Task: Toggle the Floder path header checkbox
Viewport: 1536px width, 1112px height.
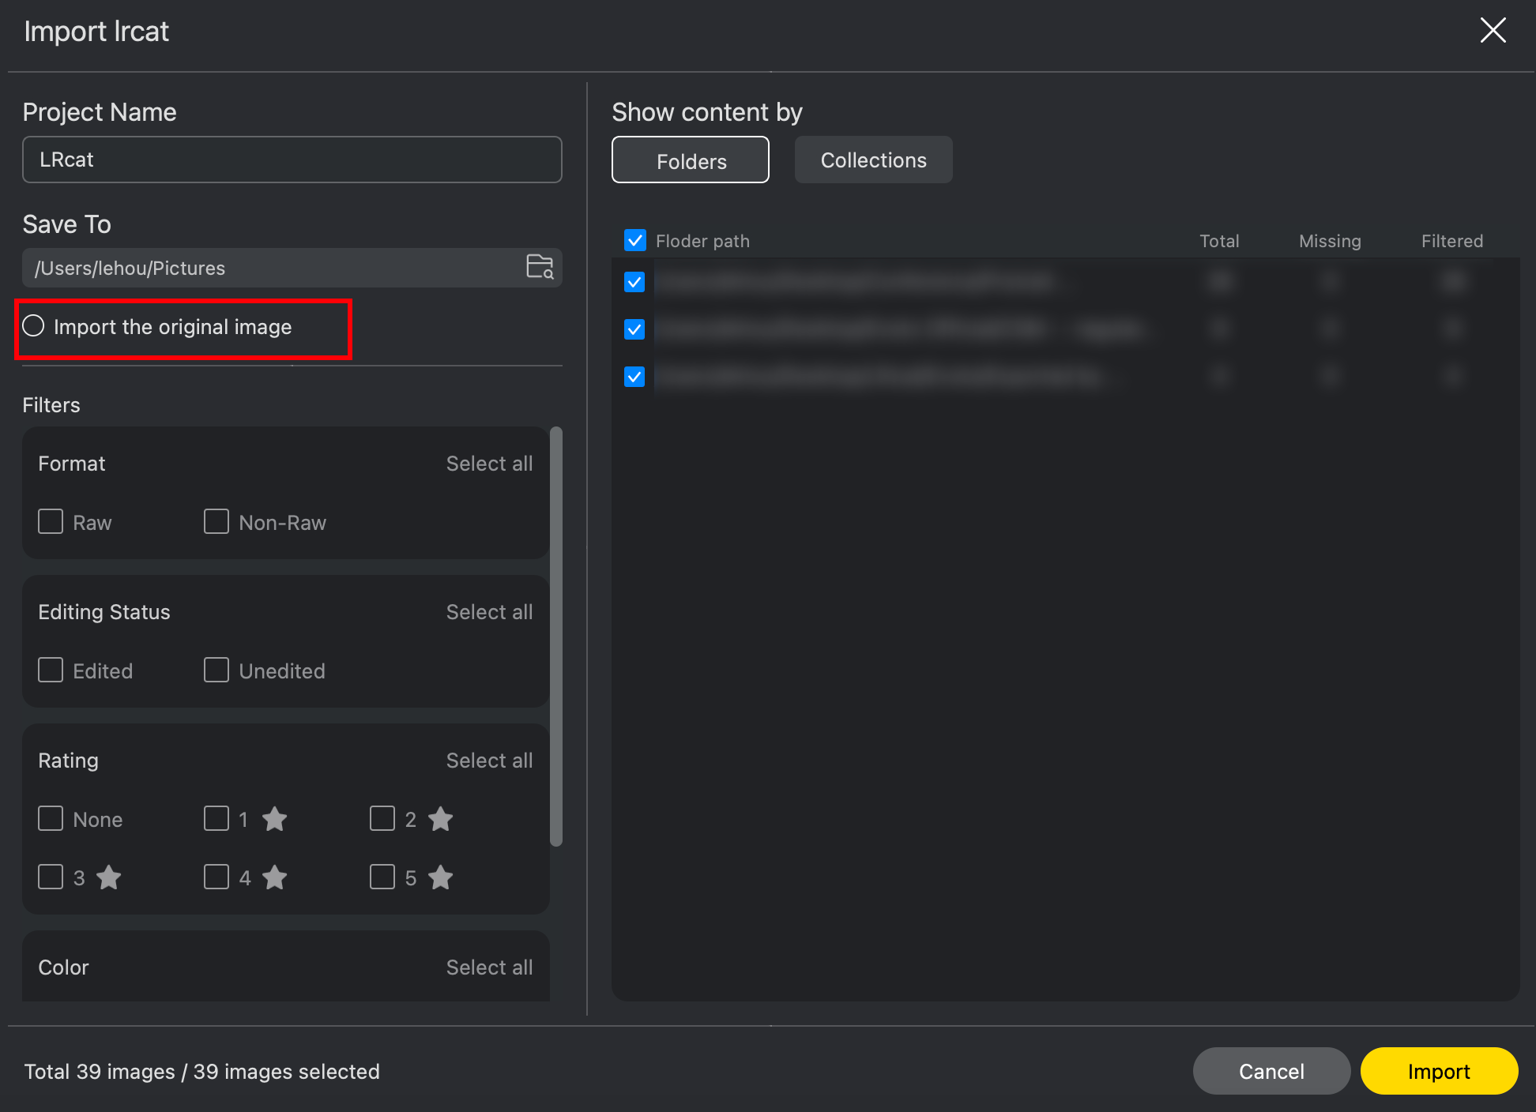Action: point(635,240)
